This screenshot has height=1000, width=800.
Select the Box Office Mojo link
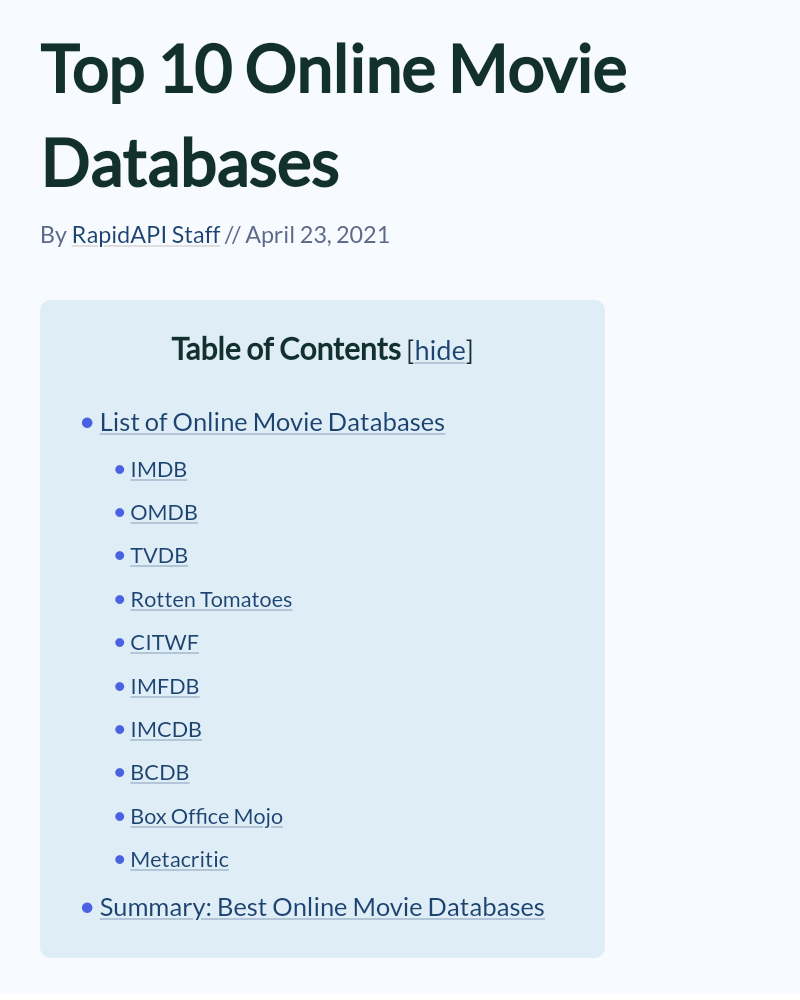pyautogui.click(x=206, y=816)
